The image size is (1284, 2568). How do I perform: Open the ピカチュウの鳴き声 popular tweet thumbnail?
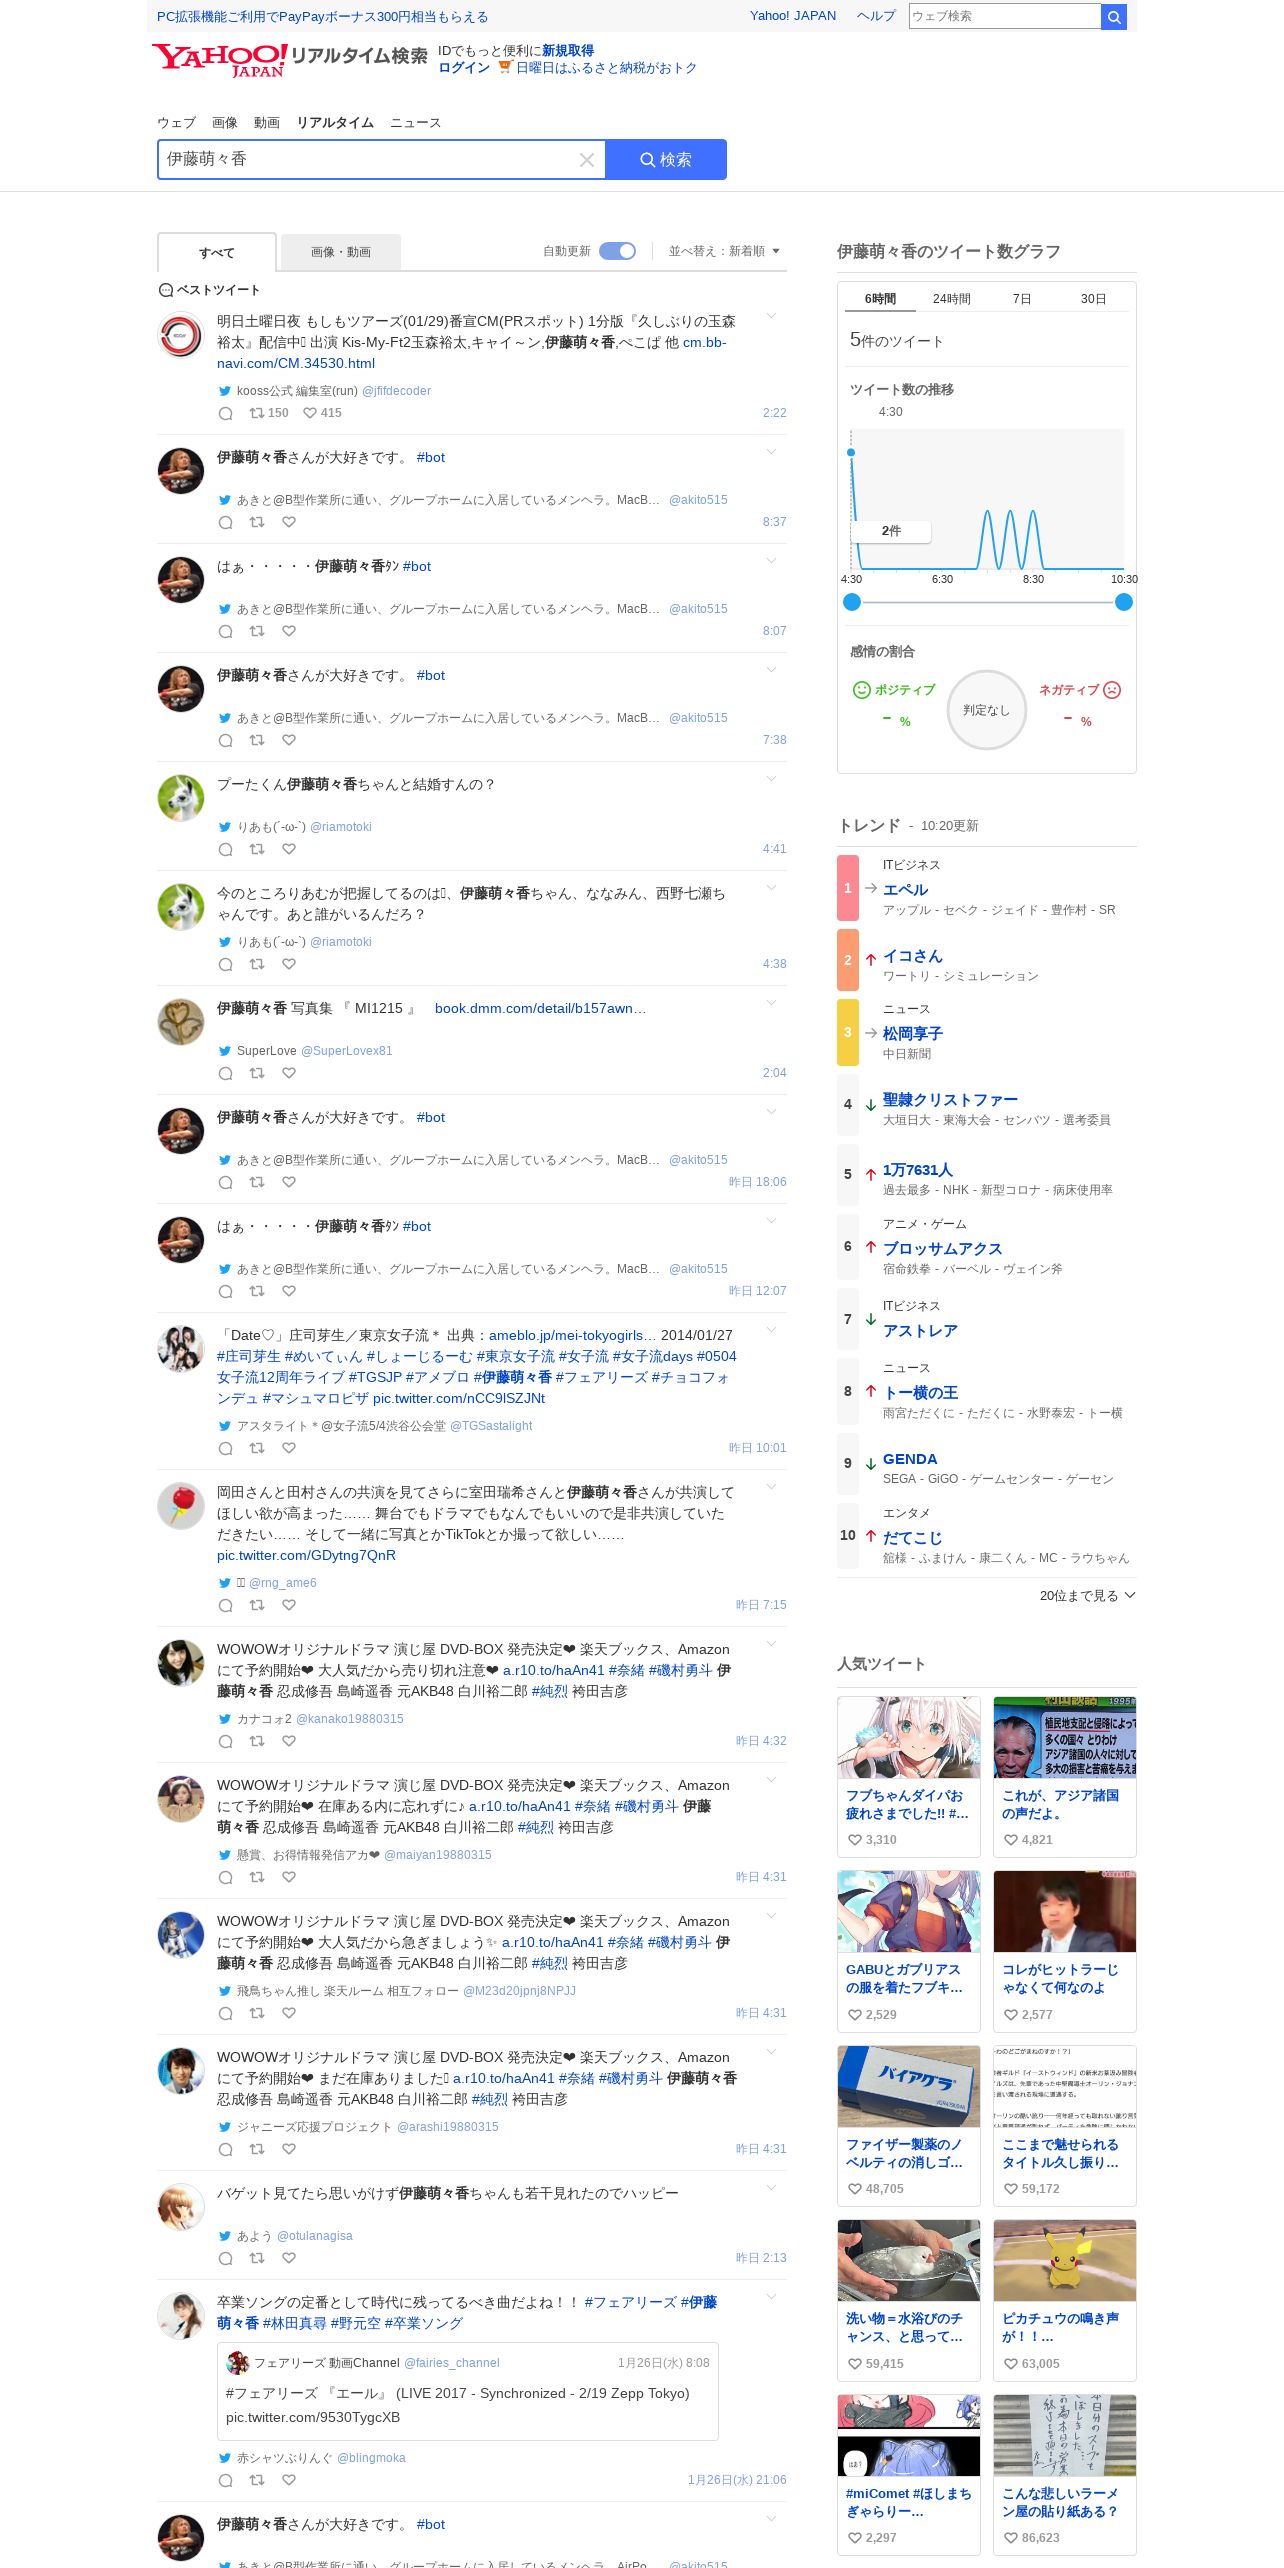coord(1065,2260)
